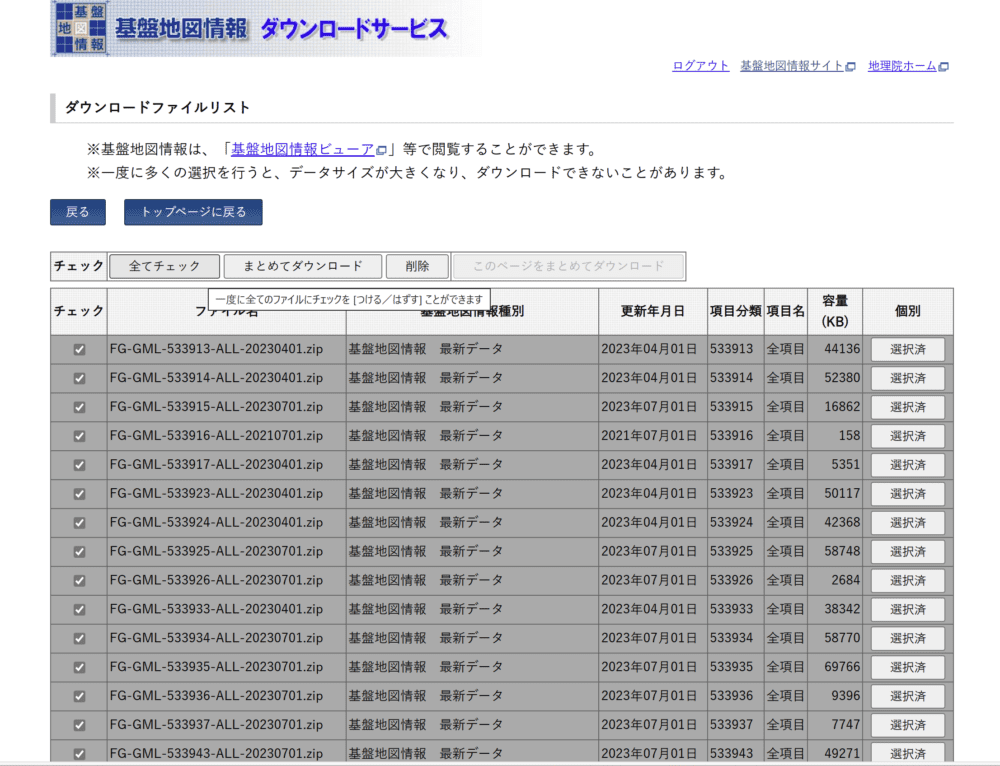This screenshot has height=766, width=1000.
Task: Click 選択済 button in the 533934 row
Action: pyautogui.click(x=908, y=638)
